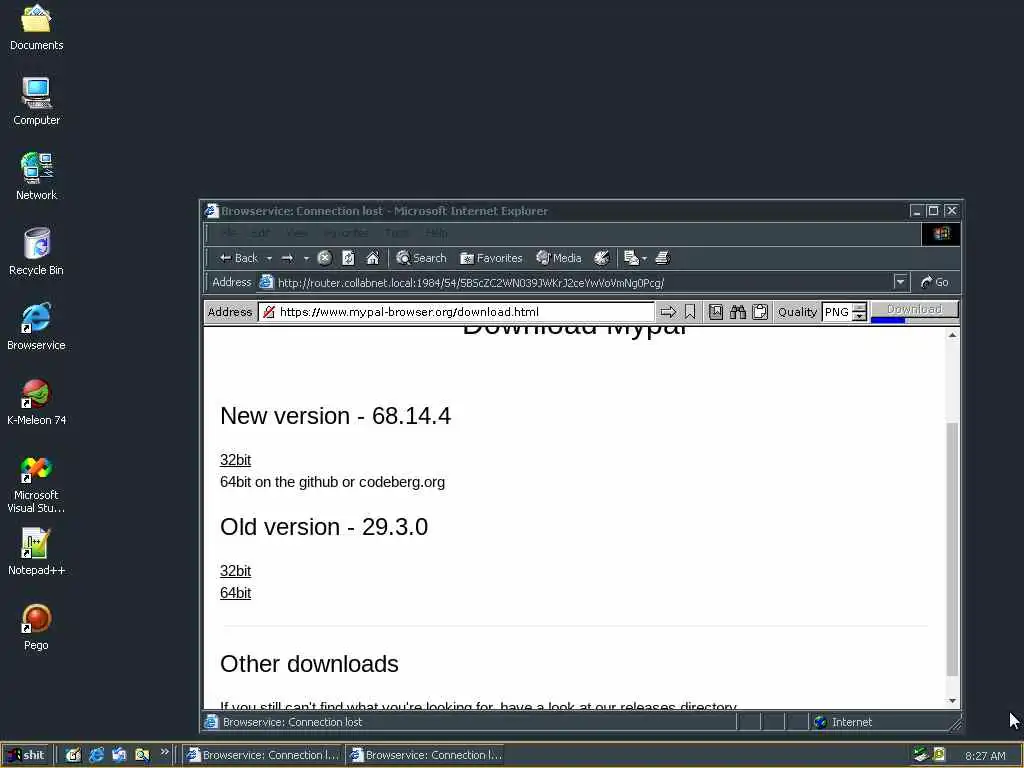Switch to the second Browservice taskbar button
Viewport: 1024px width, 768px height.
pyautogui.click(x=426, y=755)
